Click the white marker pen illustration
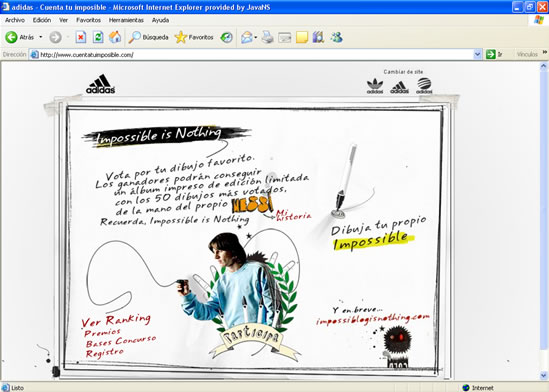 click(346, 179)
